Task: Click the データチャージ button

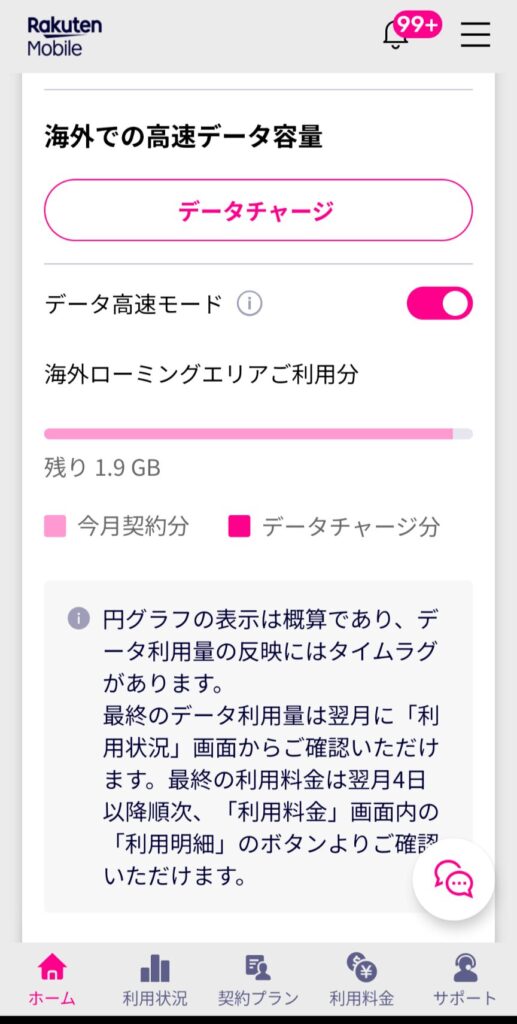Action: point(258,210)
